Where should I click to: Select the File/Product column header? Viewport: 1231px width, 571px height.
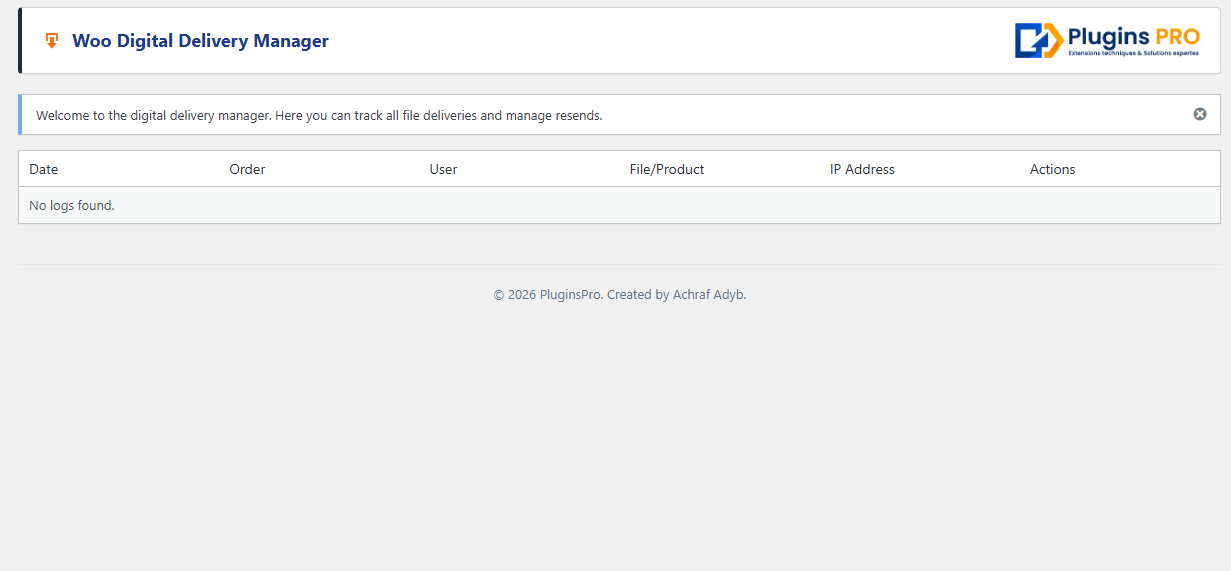click(667, 169)
